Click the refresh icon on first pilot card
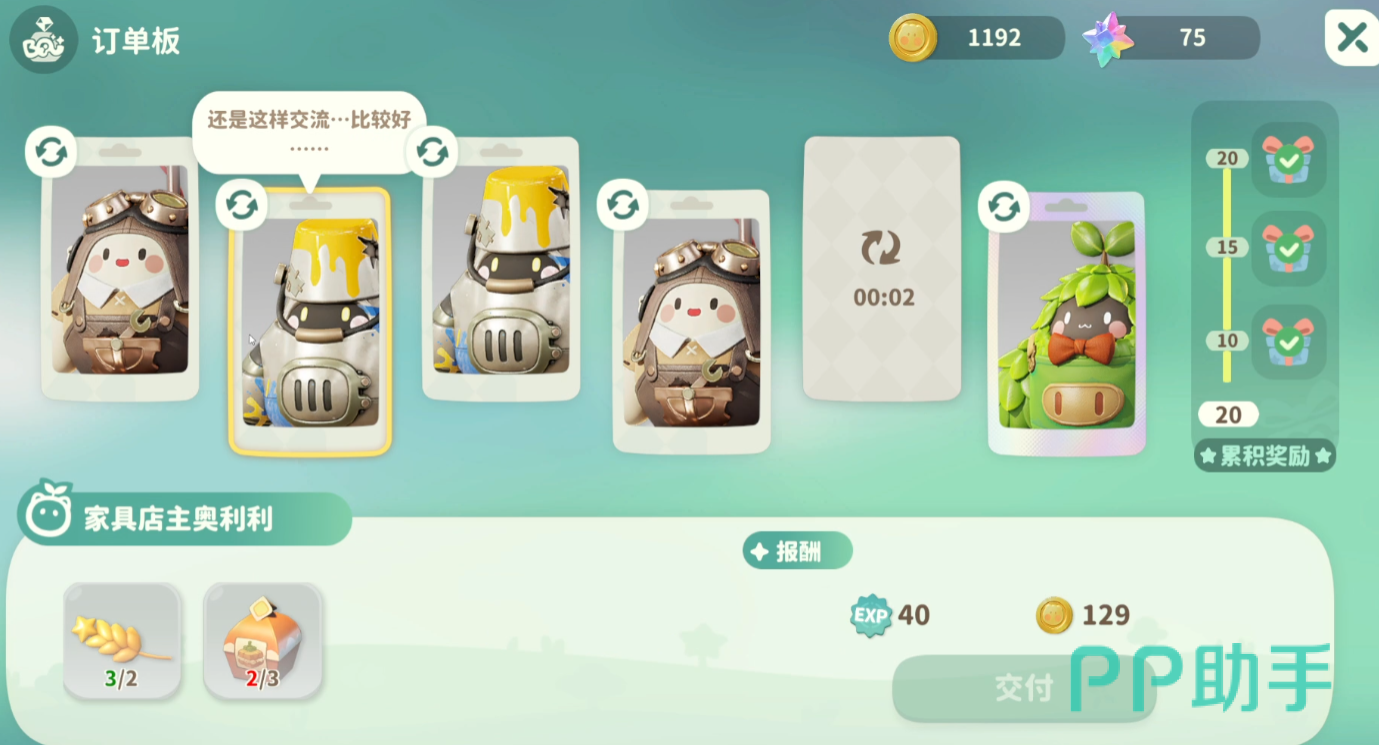1379x745 pixels. coord(51,153)
